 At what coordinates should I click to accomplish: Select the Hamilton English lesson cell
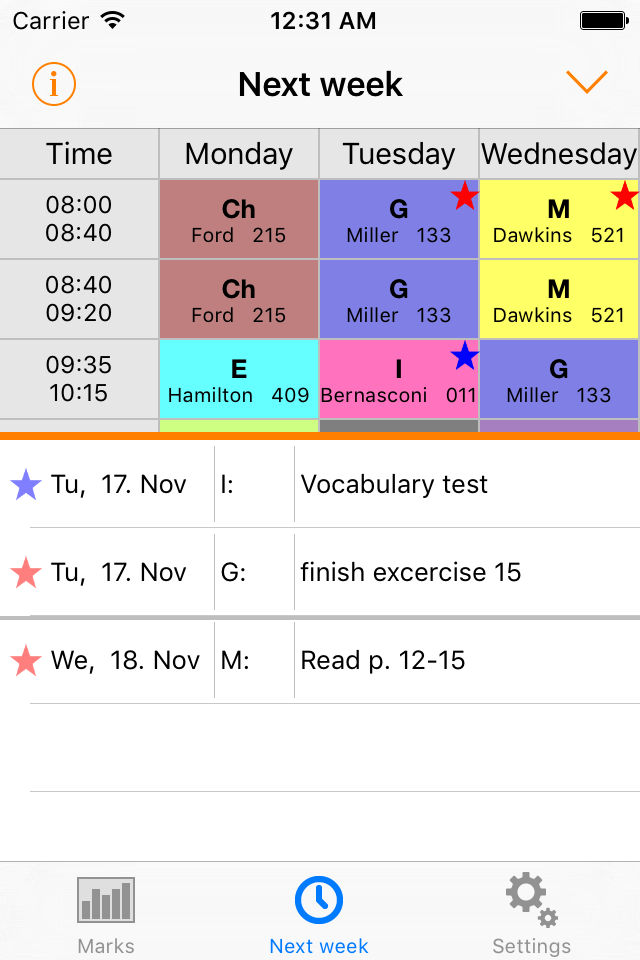[239, 380]
